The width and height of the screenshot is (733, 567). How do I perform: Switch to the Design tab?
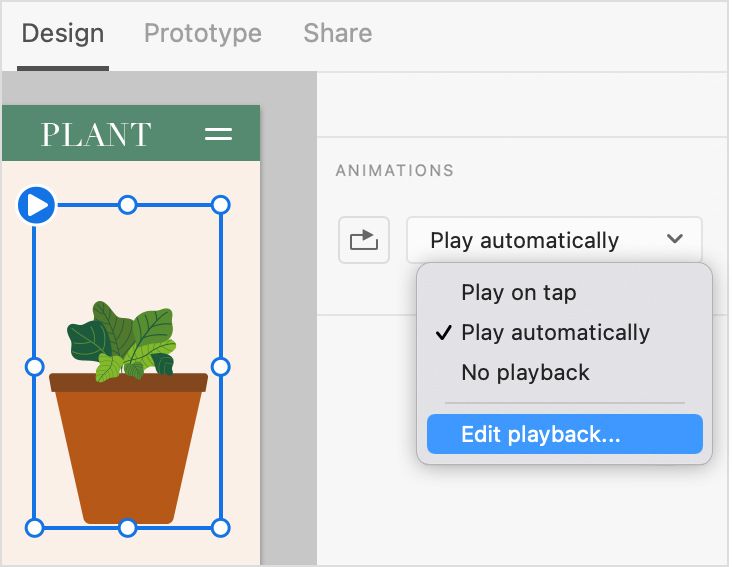point(62,33)
